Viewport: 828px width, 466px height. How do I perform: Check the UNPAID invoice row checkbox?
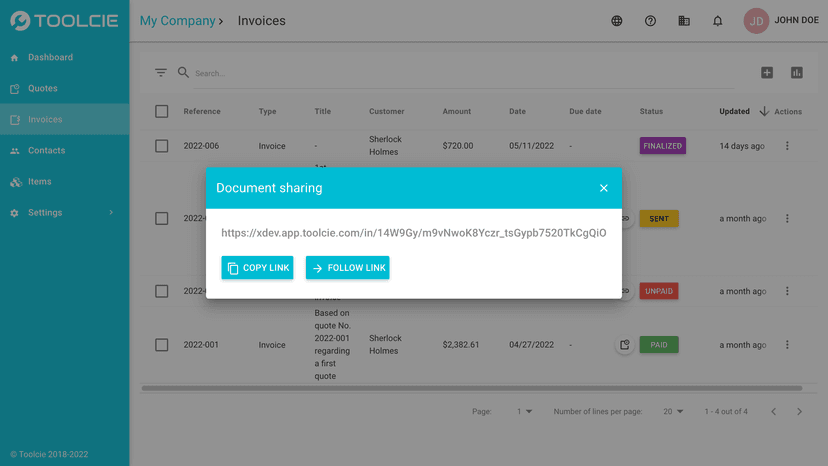tap(162, 291)
